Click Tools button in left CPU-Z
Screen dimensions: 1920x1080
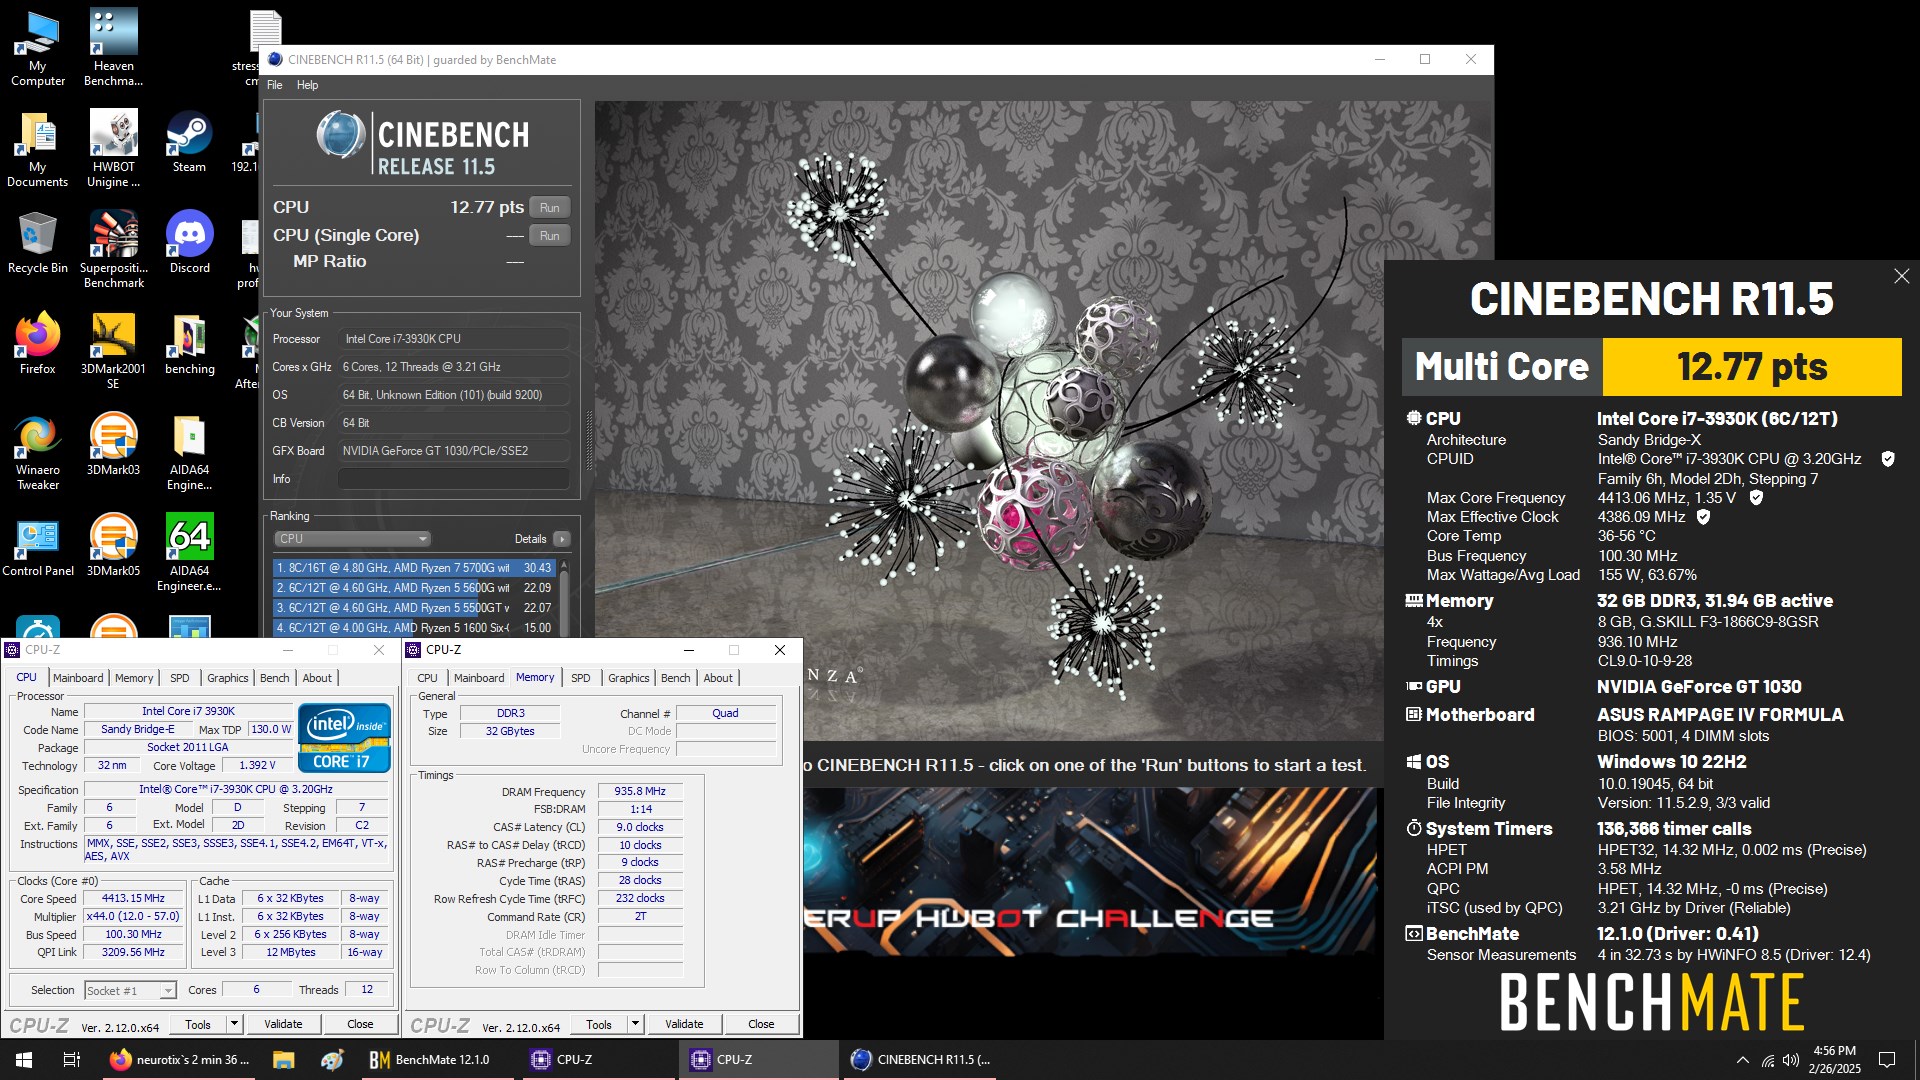[198, 1024]
